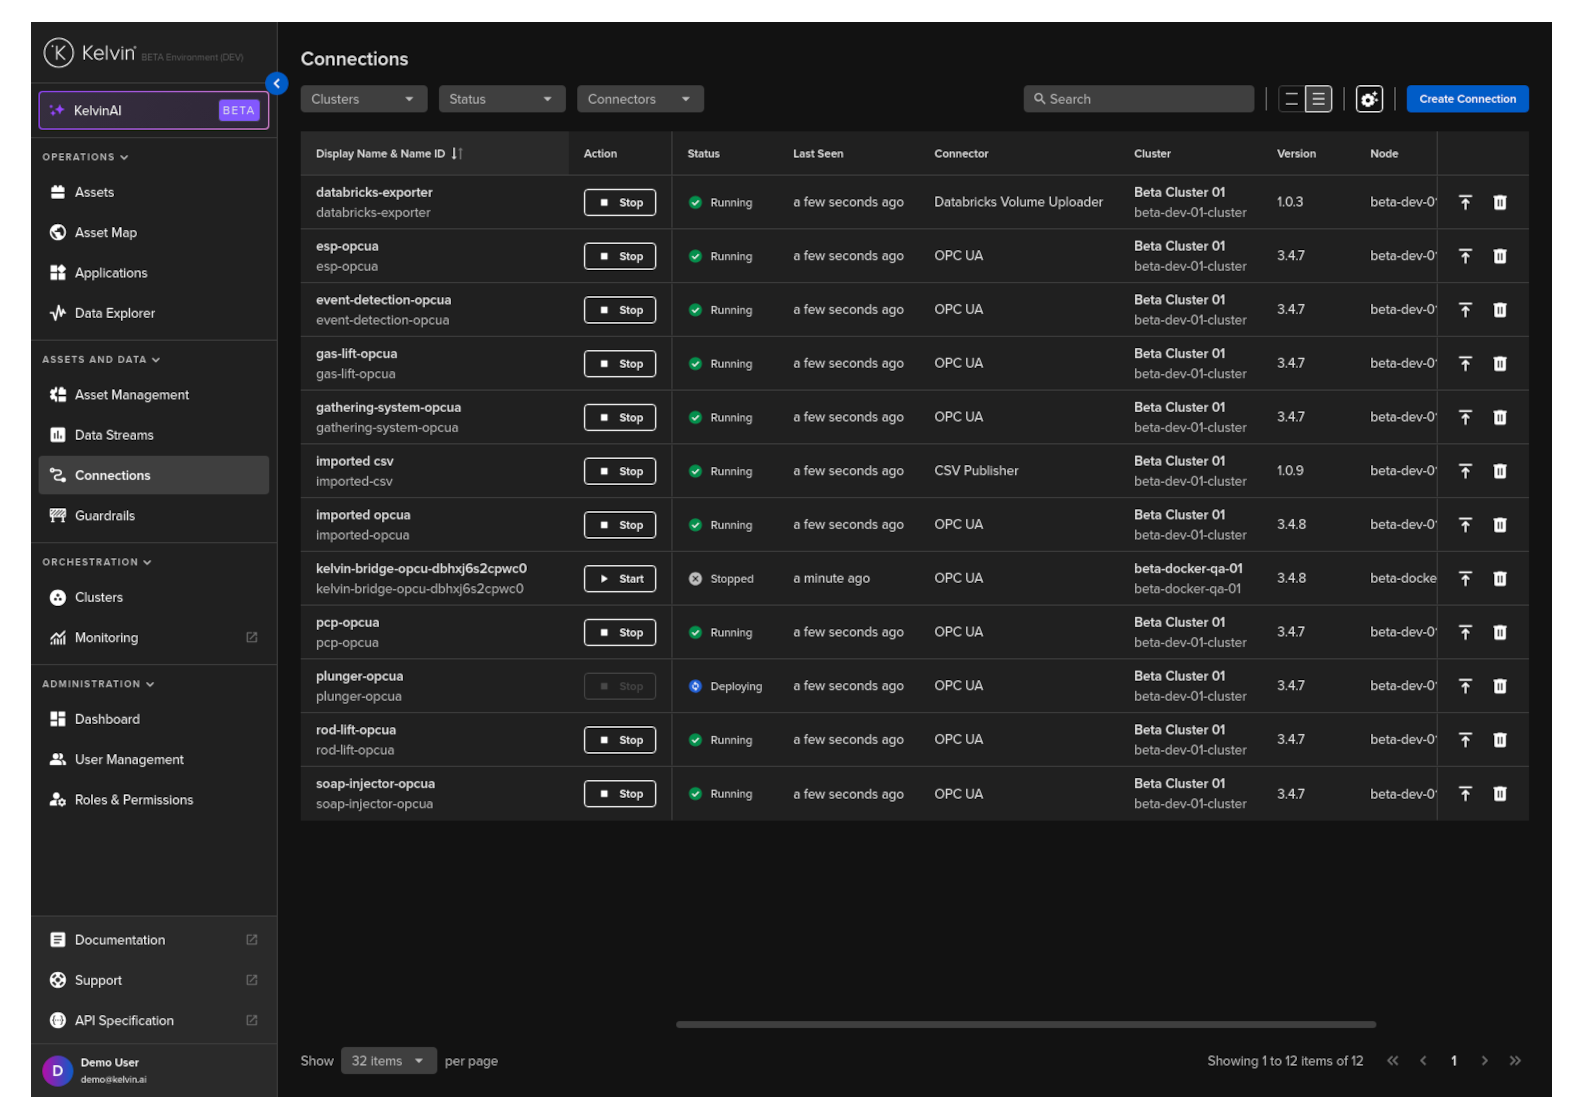Start the kelvin-bridge-opcu connection
The height and width of the screenshot is (1120, 1584).
tap(620, 579)
